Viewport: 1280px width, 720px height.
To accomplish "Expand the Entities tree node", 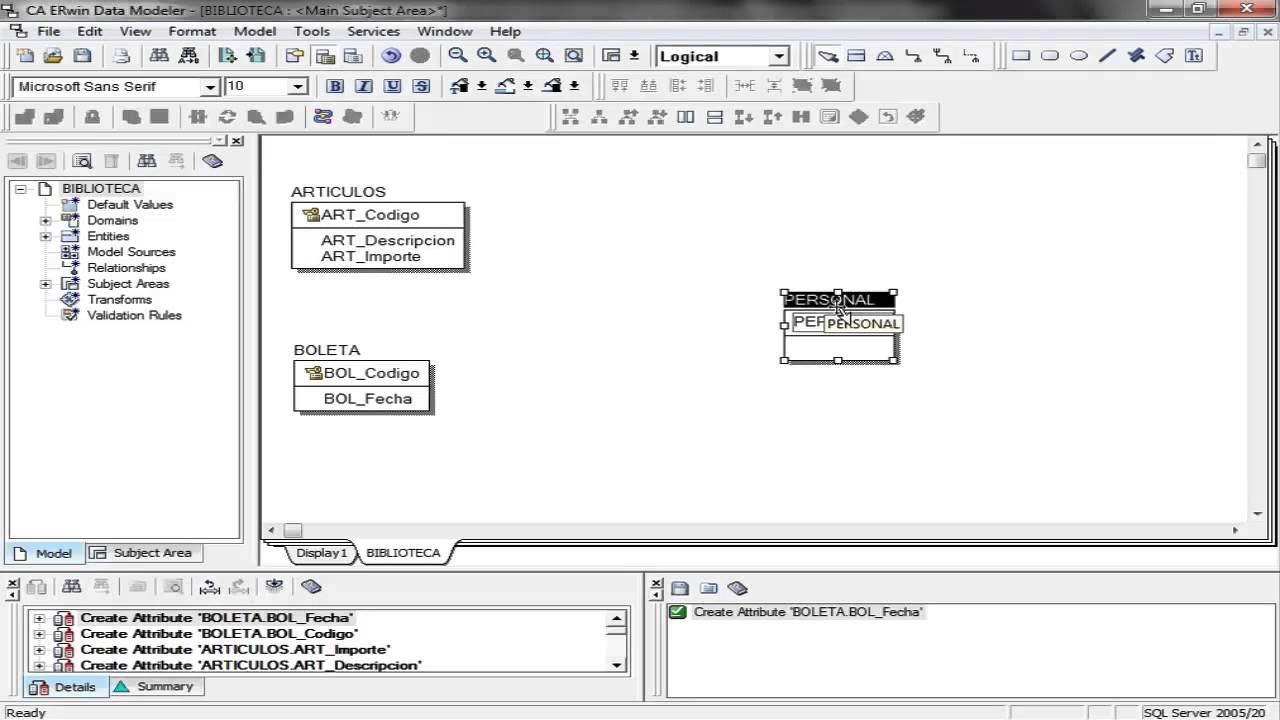I will (x=46, y=236).
